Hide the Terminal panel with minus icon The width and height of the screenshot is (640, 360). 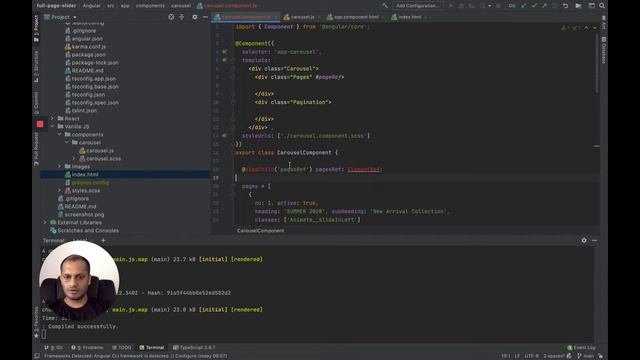tap(595, 240)
